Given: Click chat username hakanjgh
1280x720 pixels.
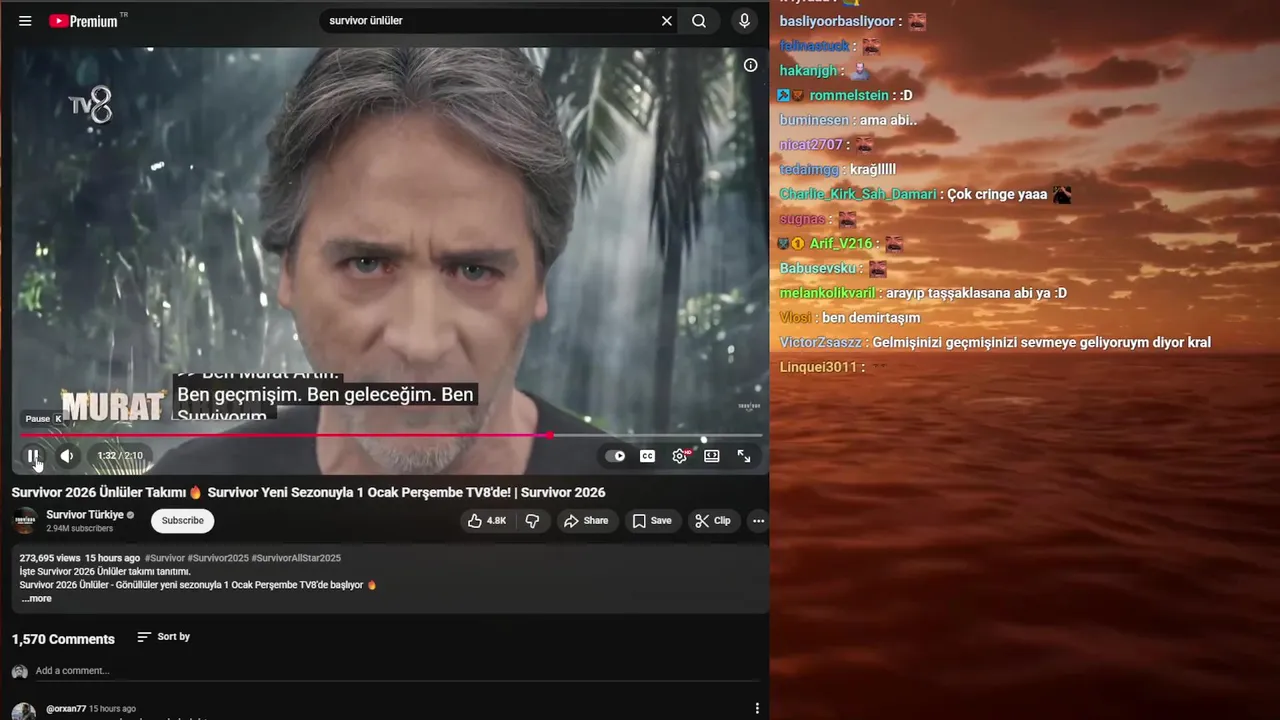Looking at the screenshot, I should [808, 71].
